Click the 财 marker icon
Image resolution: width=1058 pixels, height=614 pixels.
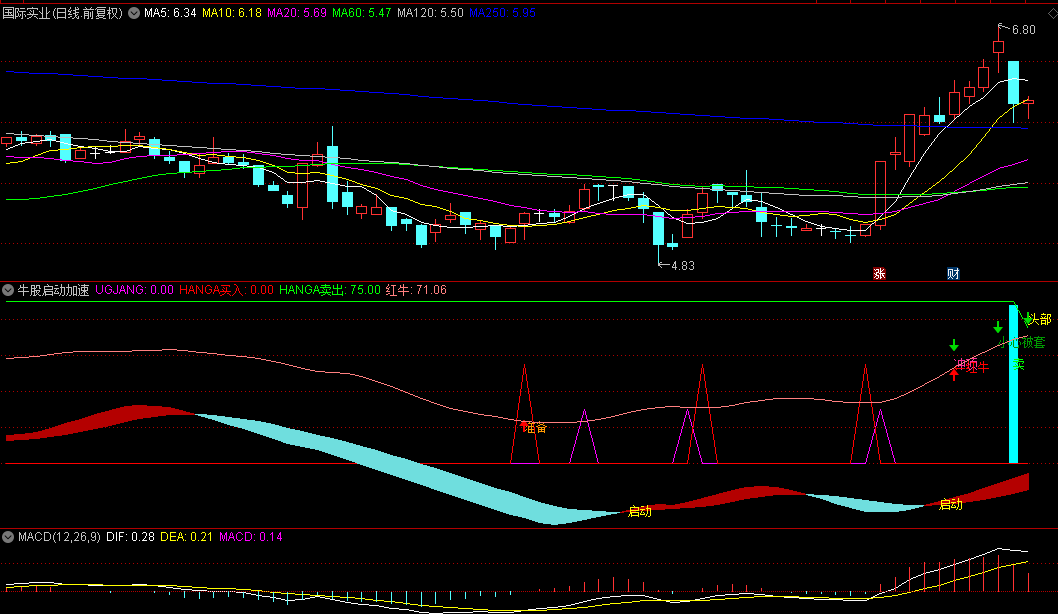[953, 273]
